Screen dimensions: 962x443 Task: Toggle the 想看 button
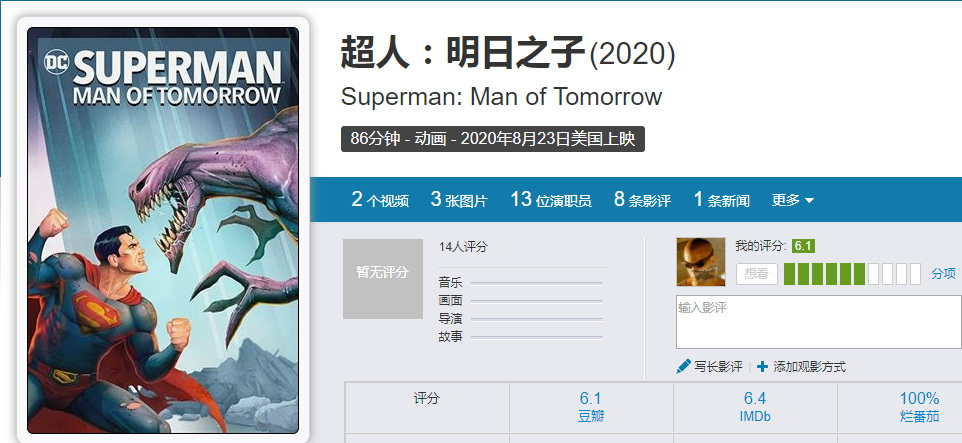click(x=756, y=274)
